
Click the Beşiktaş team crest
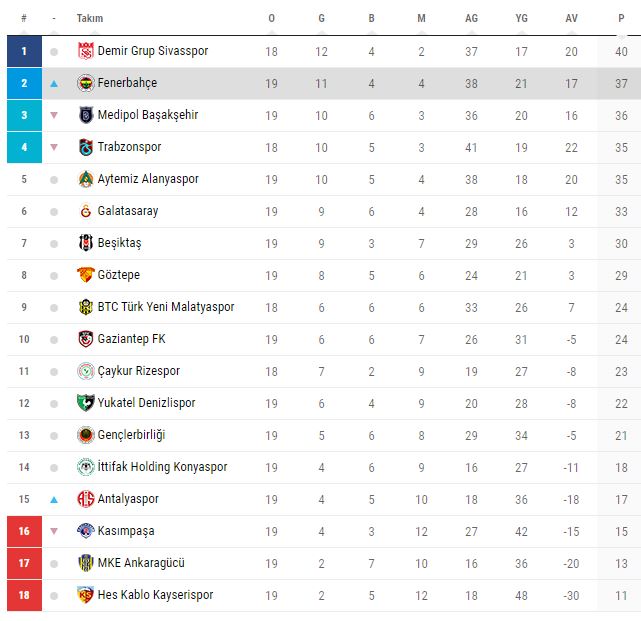point(85,243)
